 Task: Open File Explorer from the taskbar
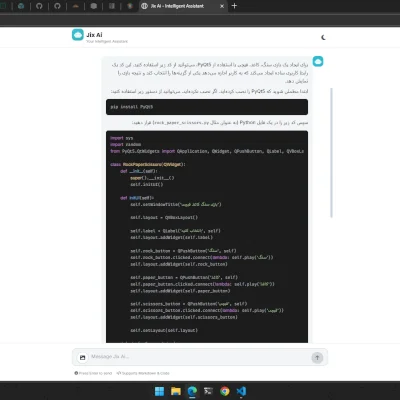click(176, 391)
